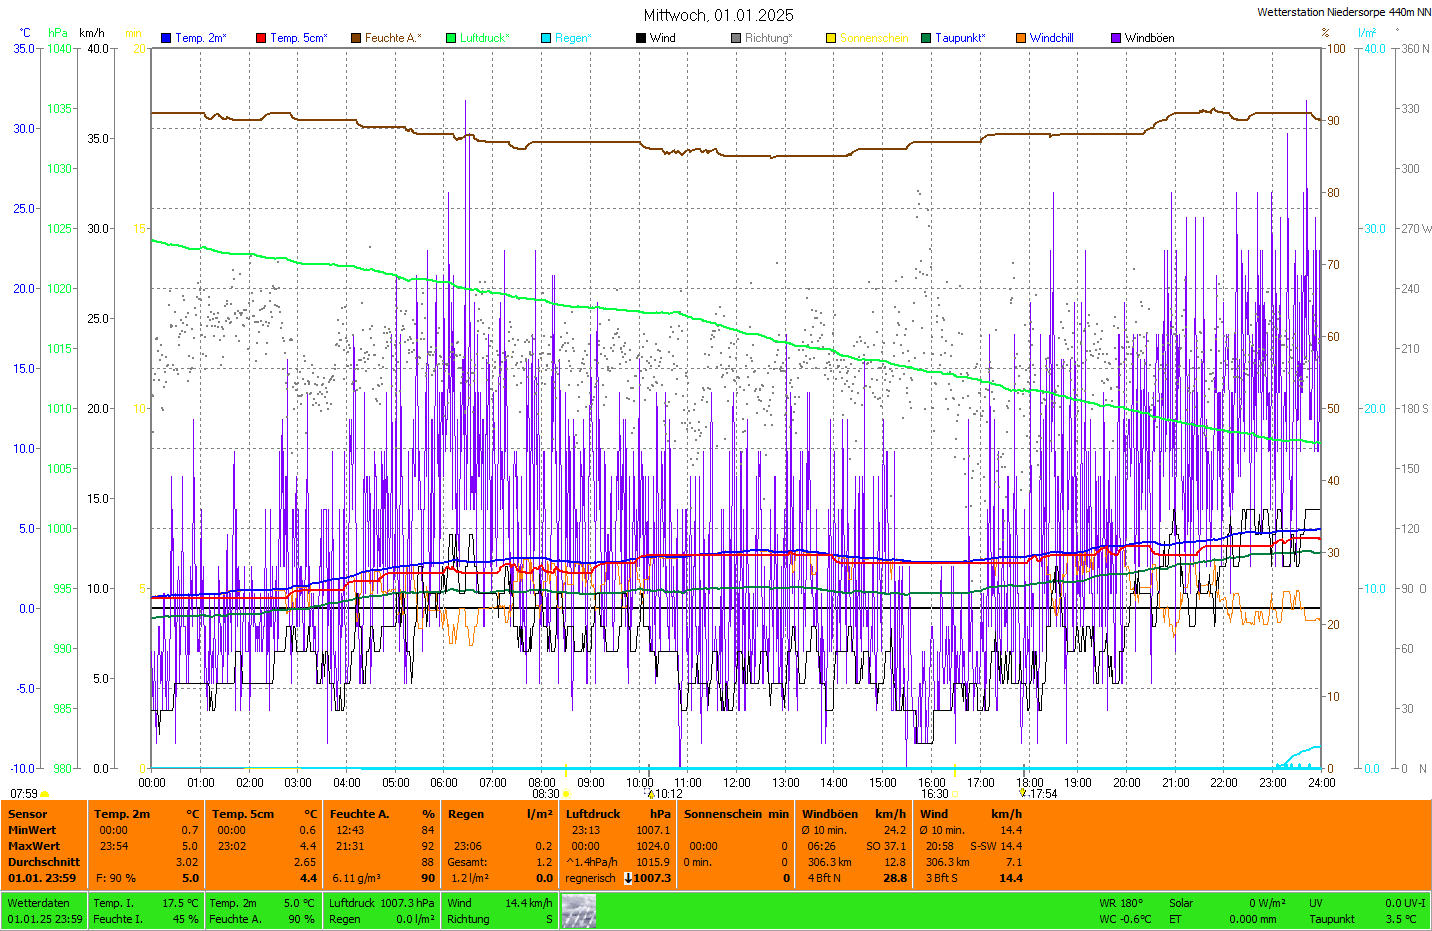
Task: Select the purple Windböen legend square
Action: pyautogui.click(x=1116, y=38)
